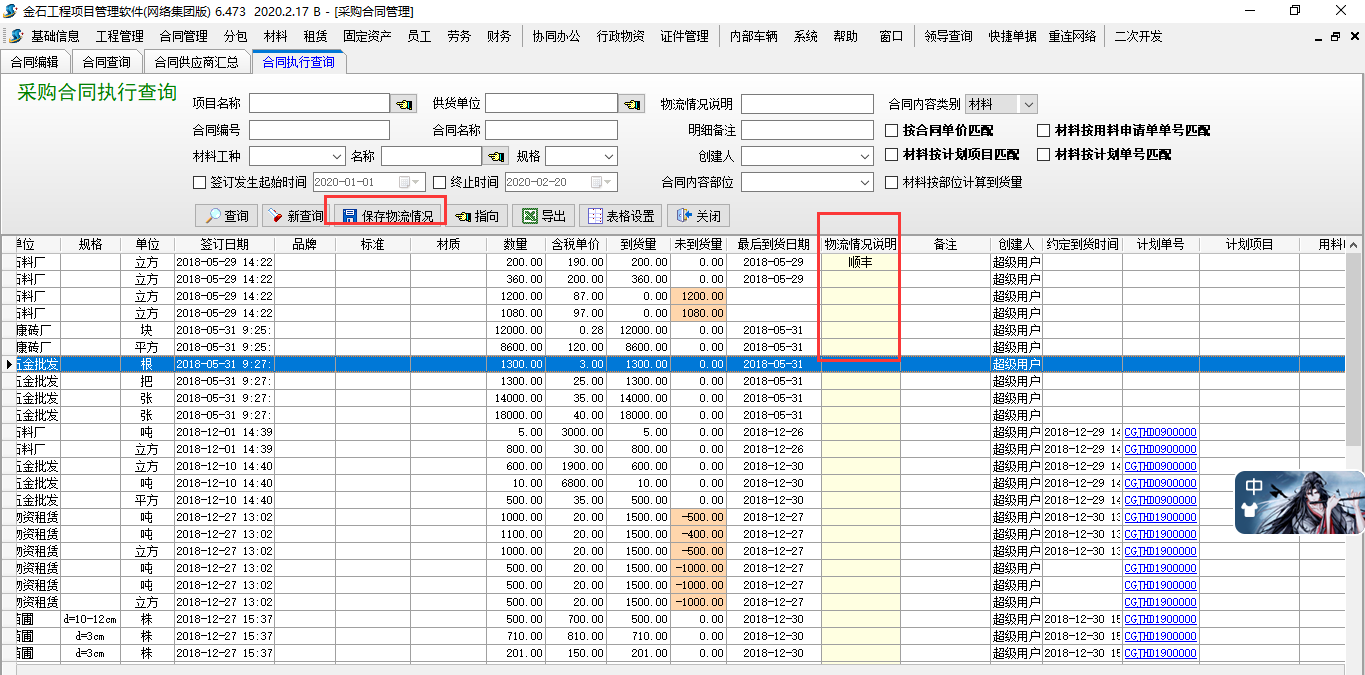Open plan number link CGTHD0900000 in first linked row
1365x675 pixels.
1160,432
